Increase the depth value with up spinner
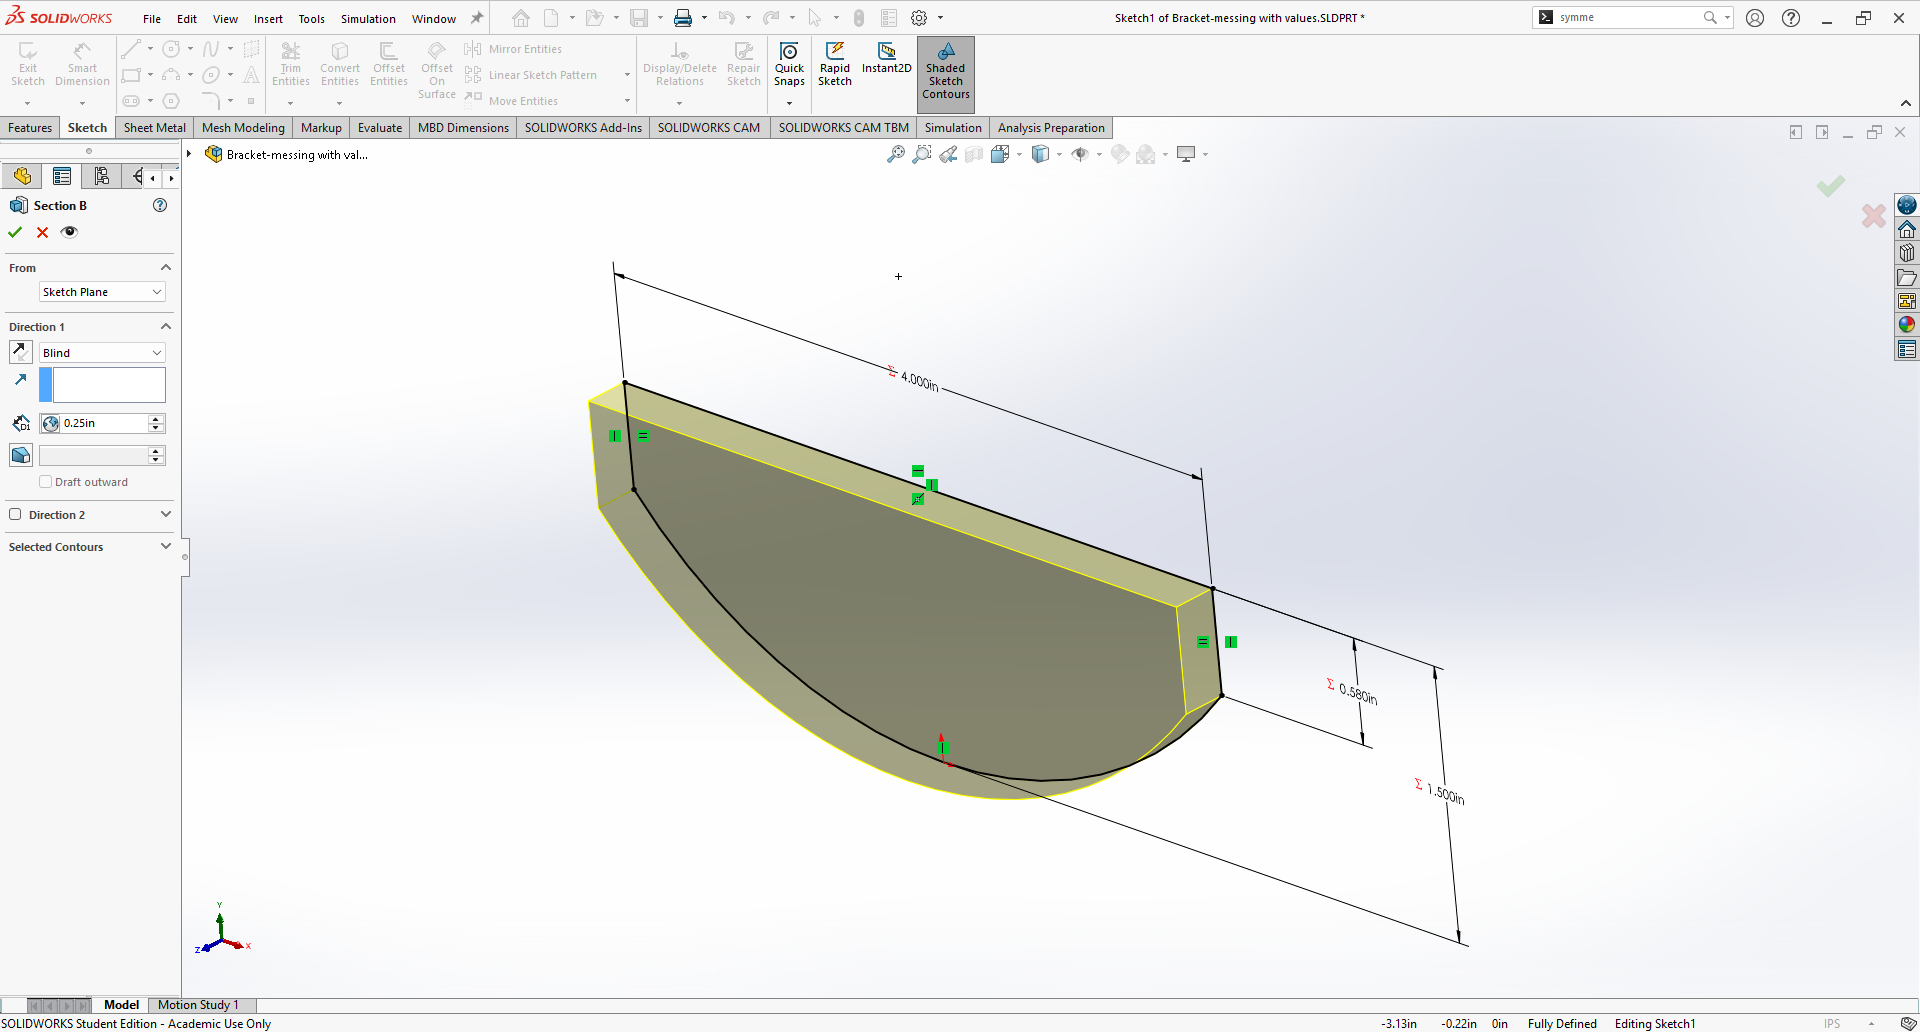Viewport: 1920px width, 1032px height. (156, 419)
